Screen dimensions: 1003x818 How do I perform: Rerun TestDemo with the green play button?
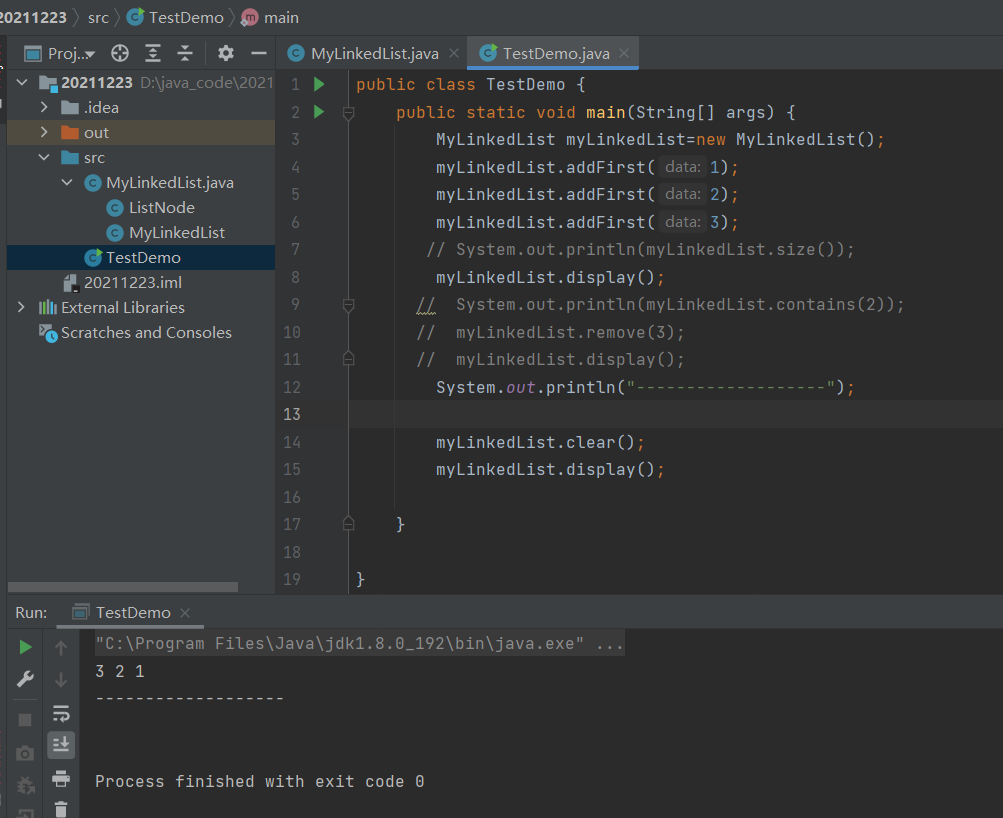tap(25, 647)
